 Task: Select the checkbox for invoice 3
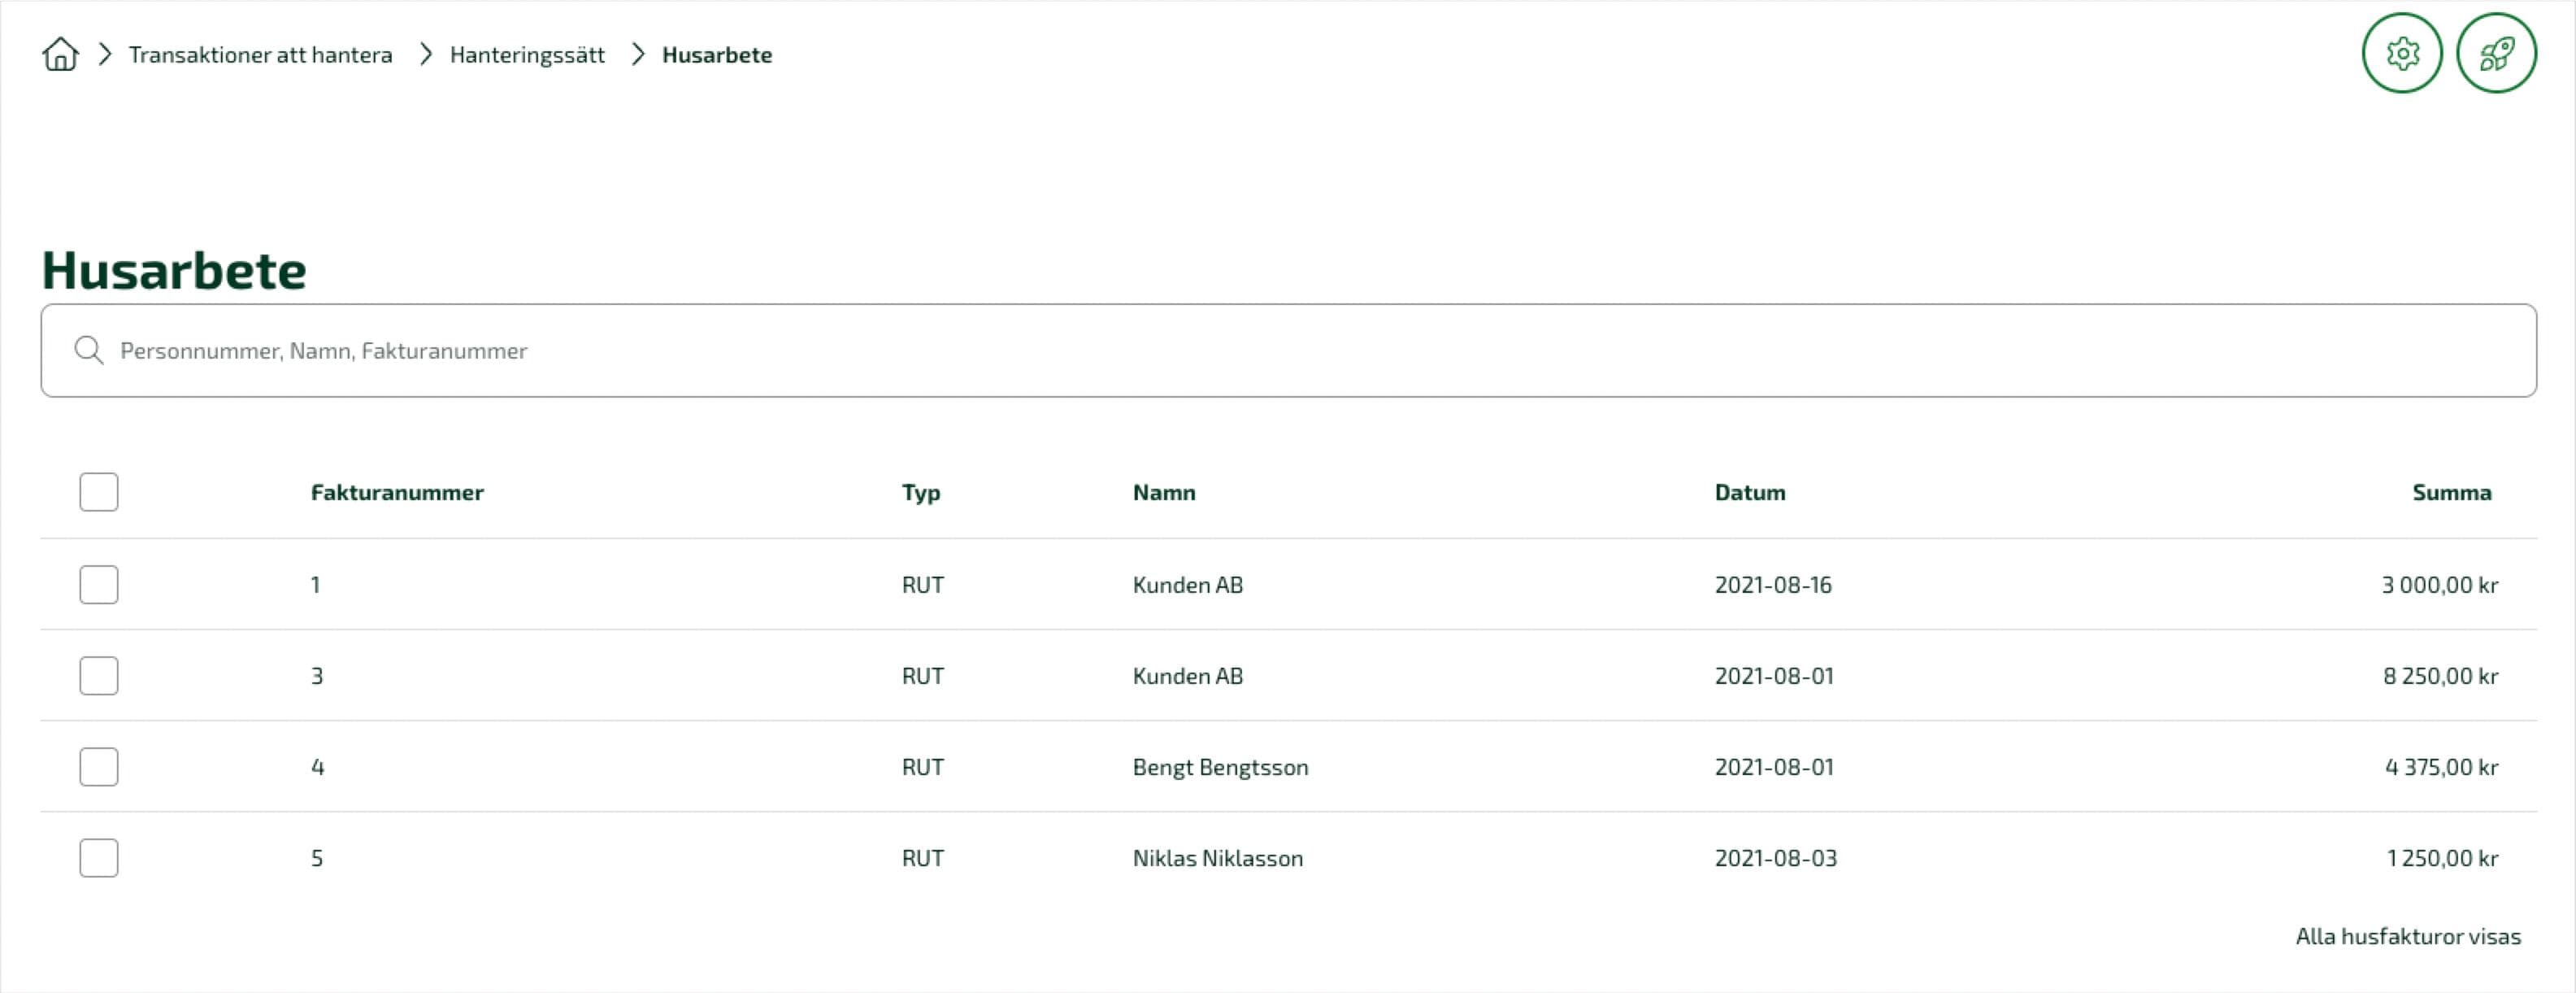tap(99, 676)
